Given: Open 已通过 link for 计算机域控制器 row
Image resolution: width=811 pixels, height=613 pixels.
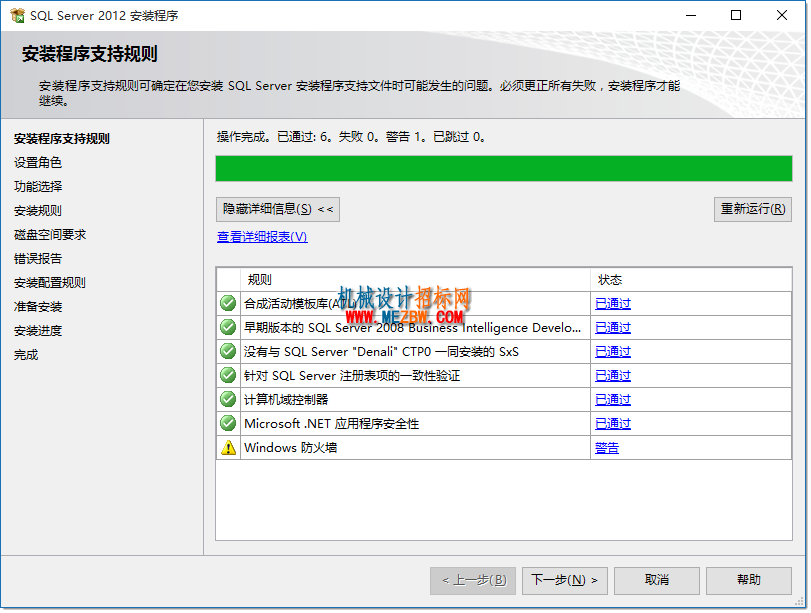Looking at the screenshot, I should tap(613, 400).
